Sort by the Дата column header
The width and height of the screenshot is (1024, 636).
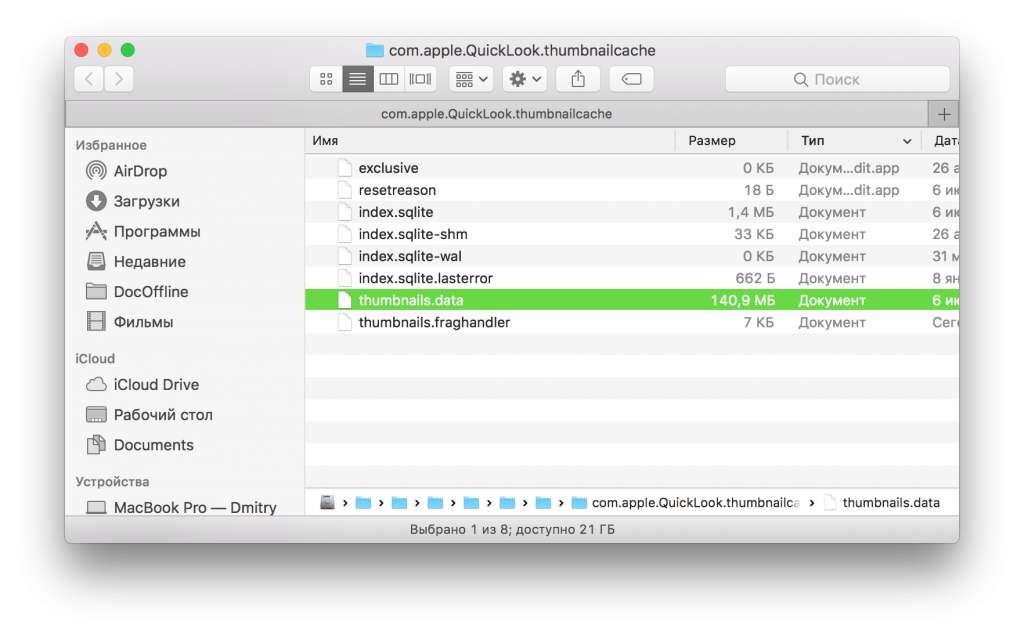coord(940,140)
